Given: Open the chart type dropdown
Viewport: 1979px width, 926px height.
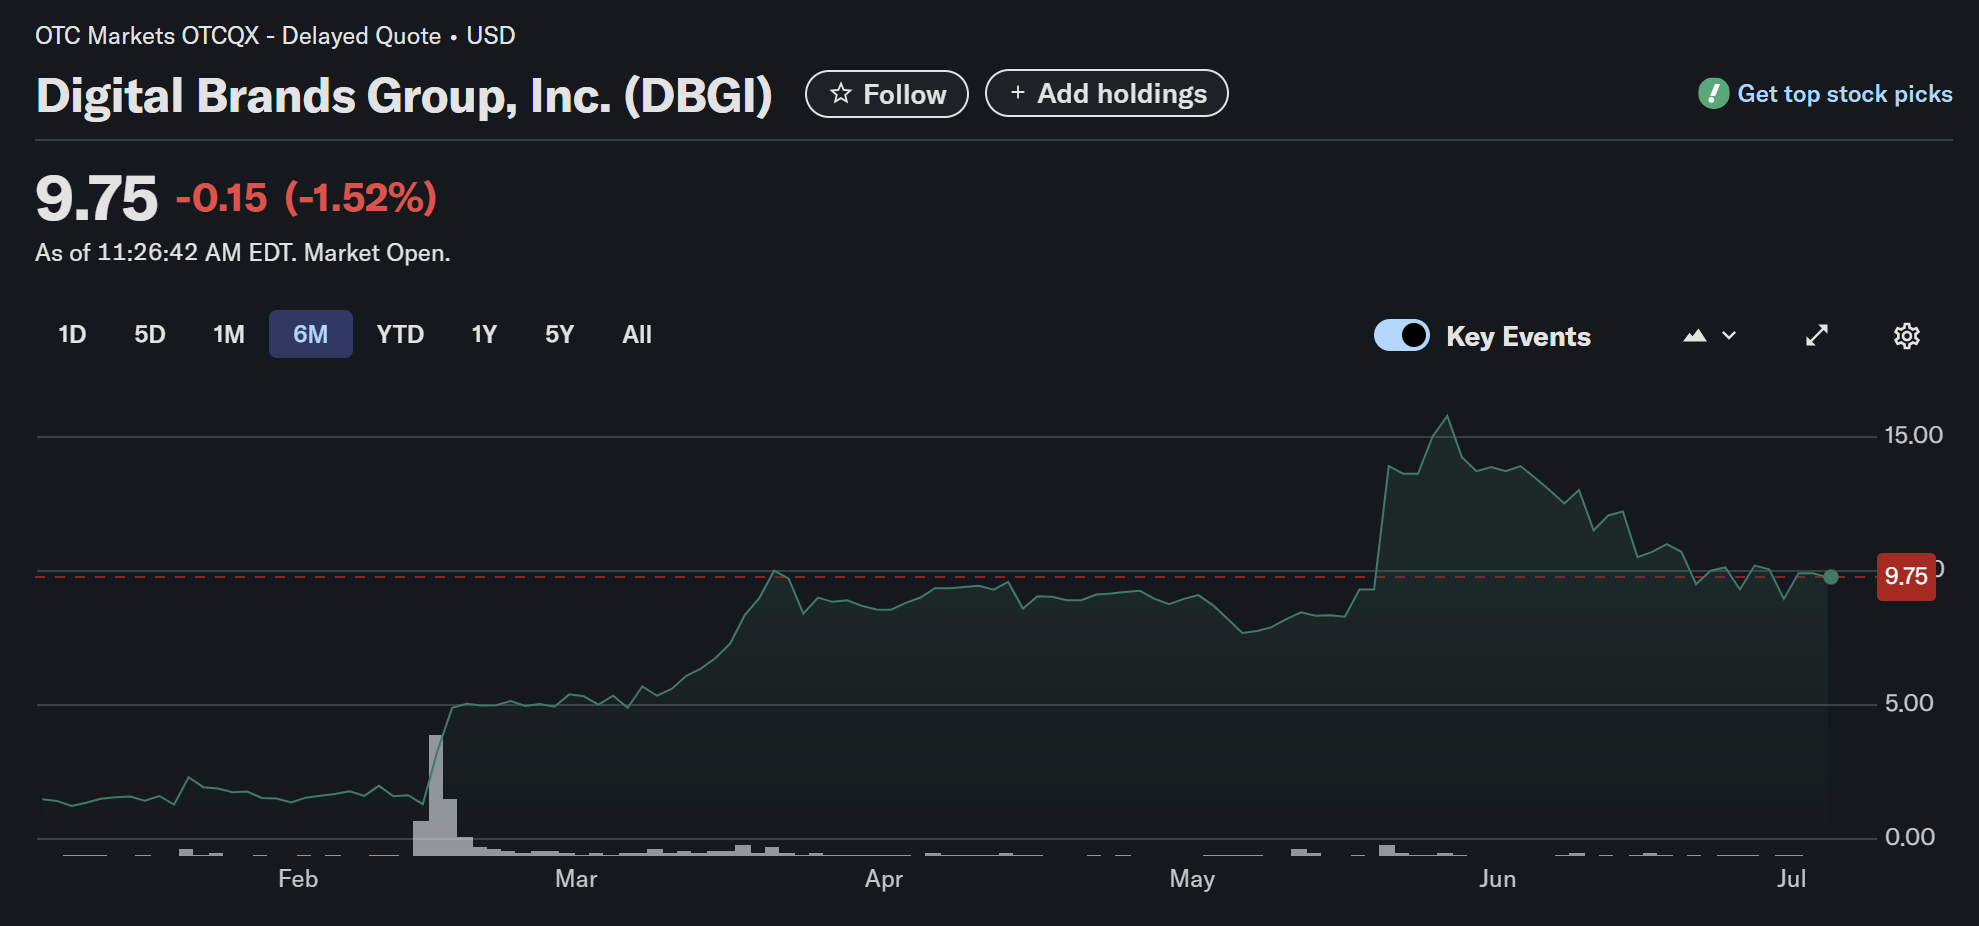Looking at the screenshot, I should (x=1709, y=336).
